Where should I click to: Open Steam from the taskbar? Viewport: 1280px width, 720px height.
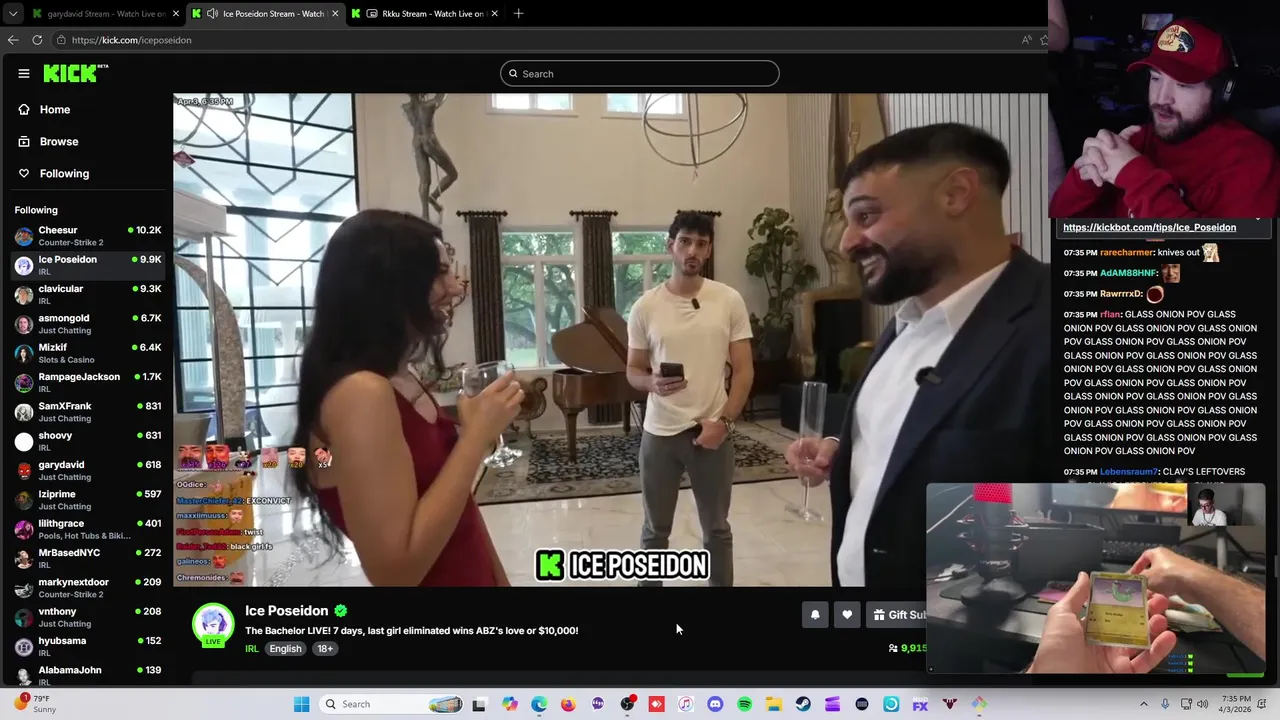click(x=803, y=704)
